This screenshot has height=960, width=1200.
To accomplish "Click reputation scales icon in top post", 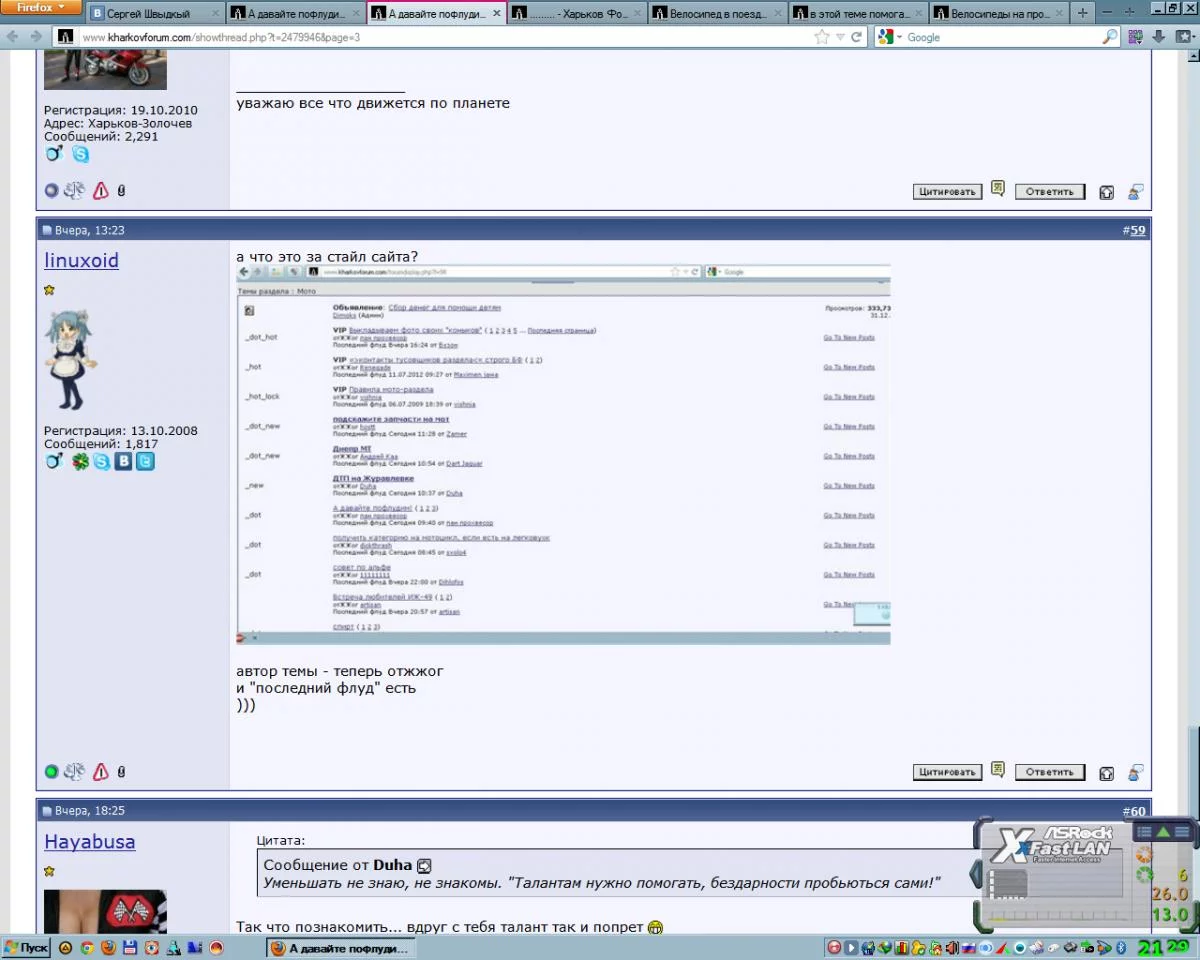I will 75,190.
